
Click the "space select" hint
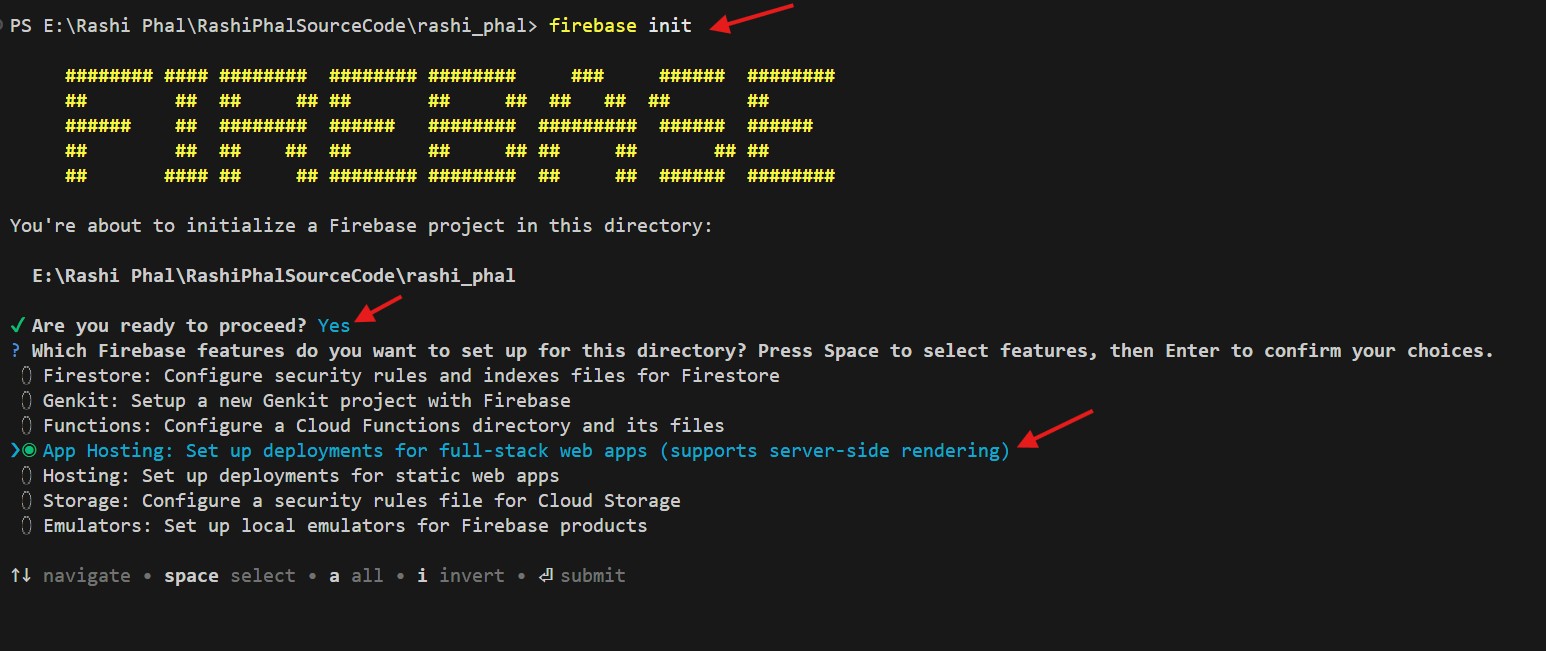click(x=230, y=576)
